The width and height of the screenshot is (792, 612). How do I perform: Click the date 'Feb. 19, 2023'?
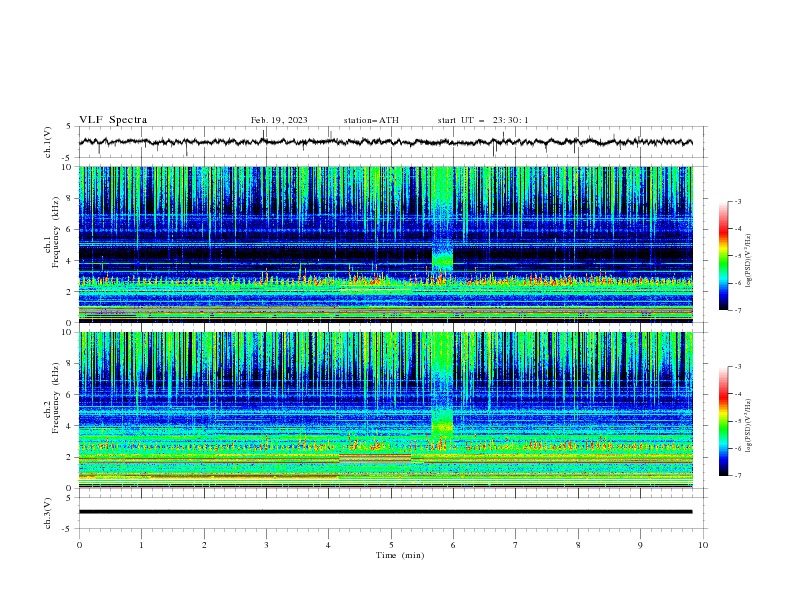(279, 120)
